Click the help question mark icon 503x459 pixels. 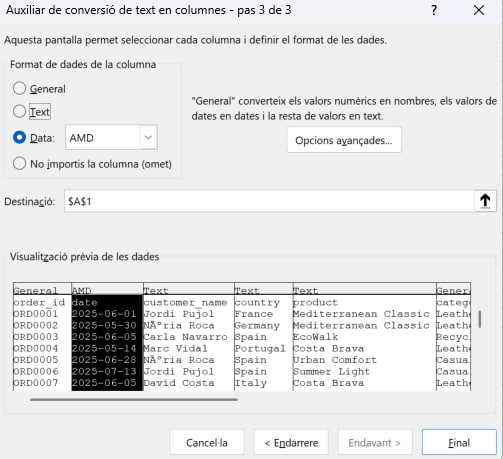click(x=434, y=10)
